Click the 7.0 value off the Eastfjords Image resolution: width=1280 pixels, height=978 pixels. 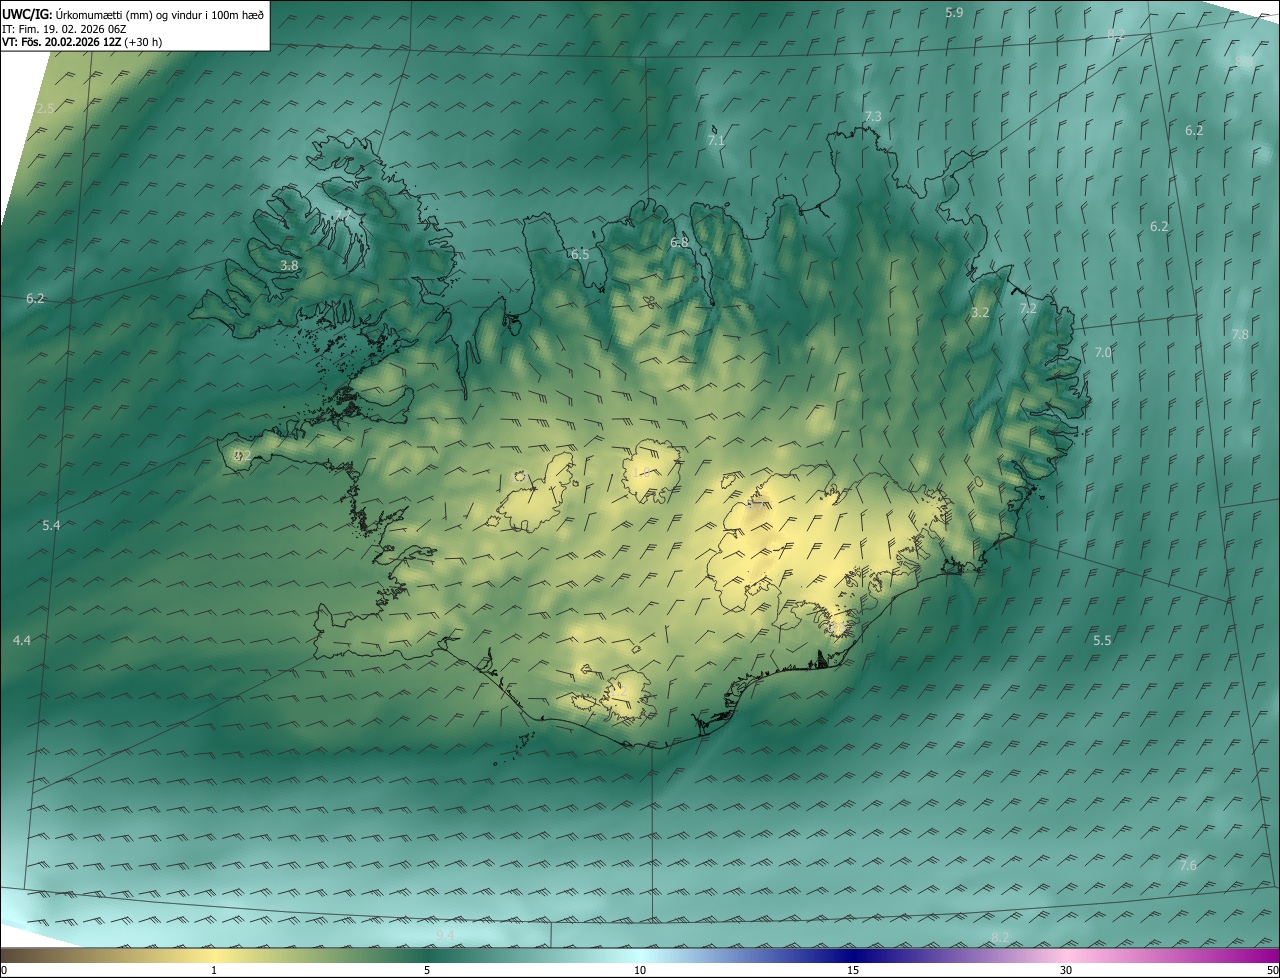(1103, 353)
